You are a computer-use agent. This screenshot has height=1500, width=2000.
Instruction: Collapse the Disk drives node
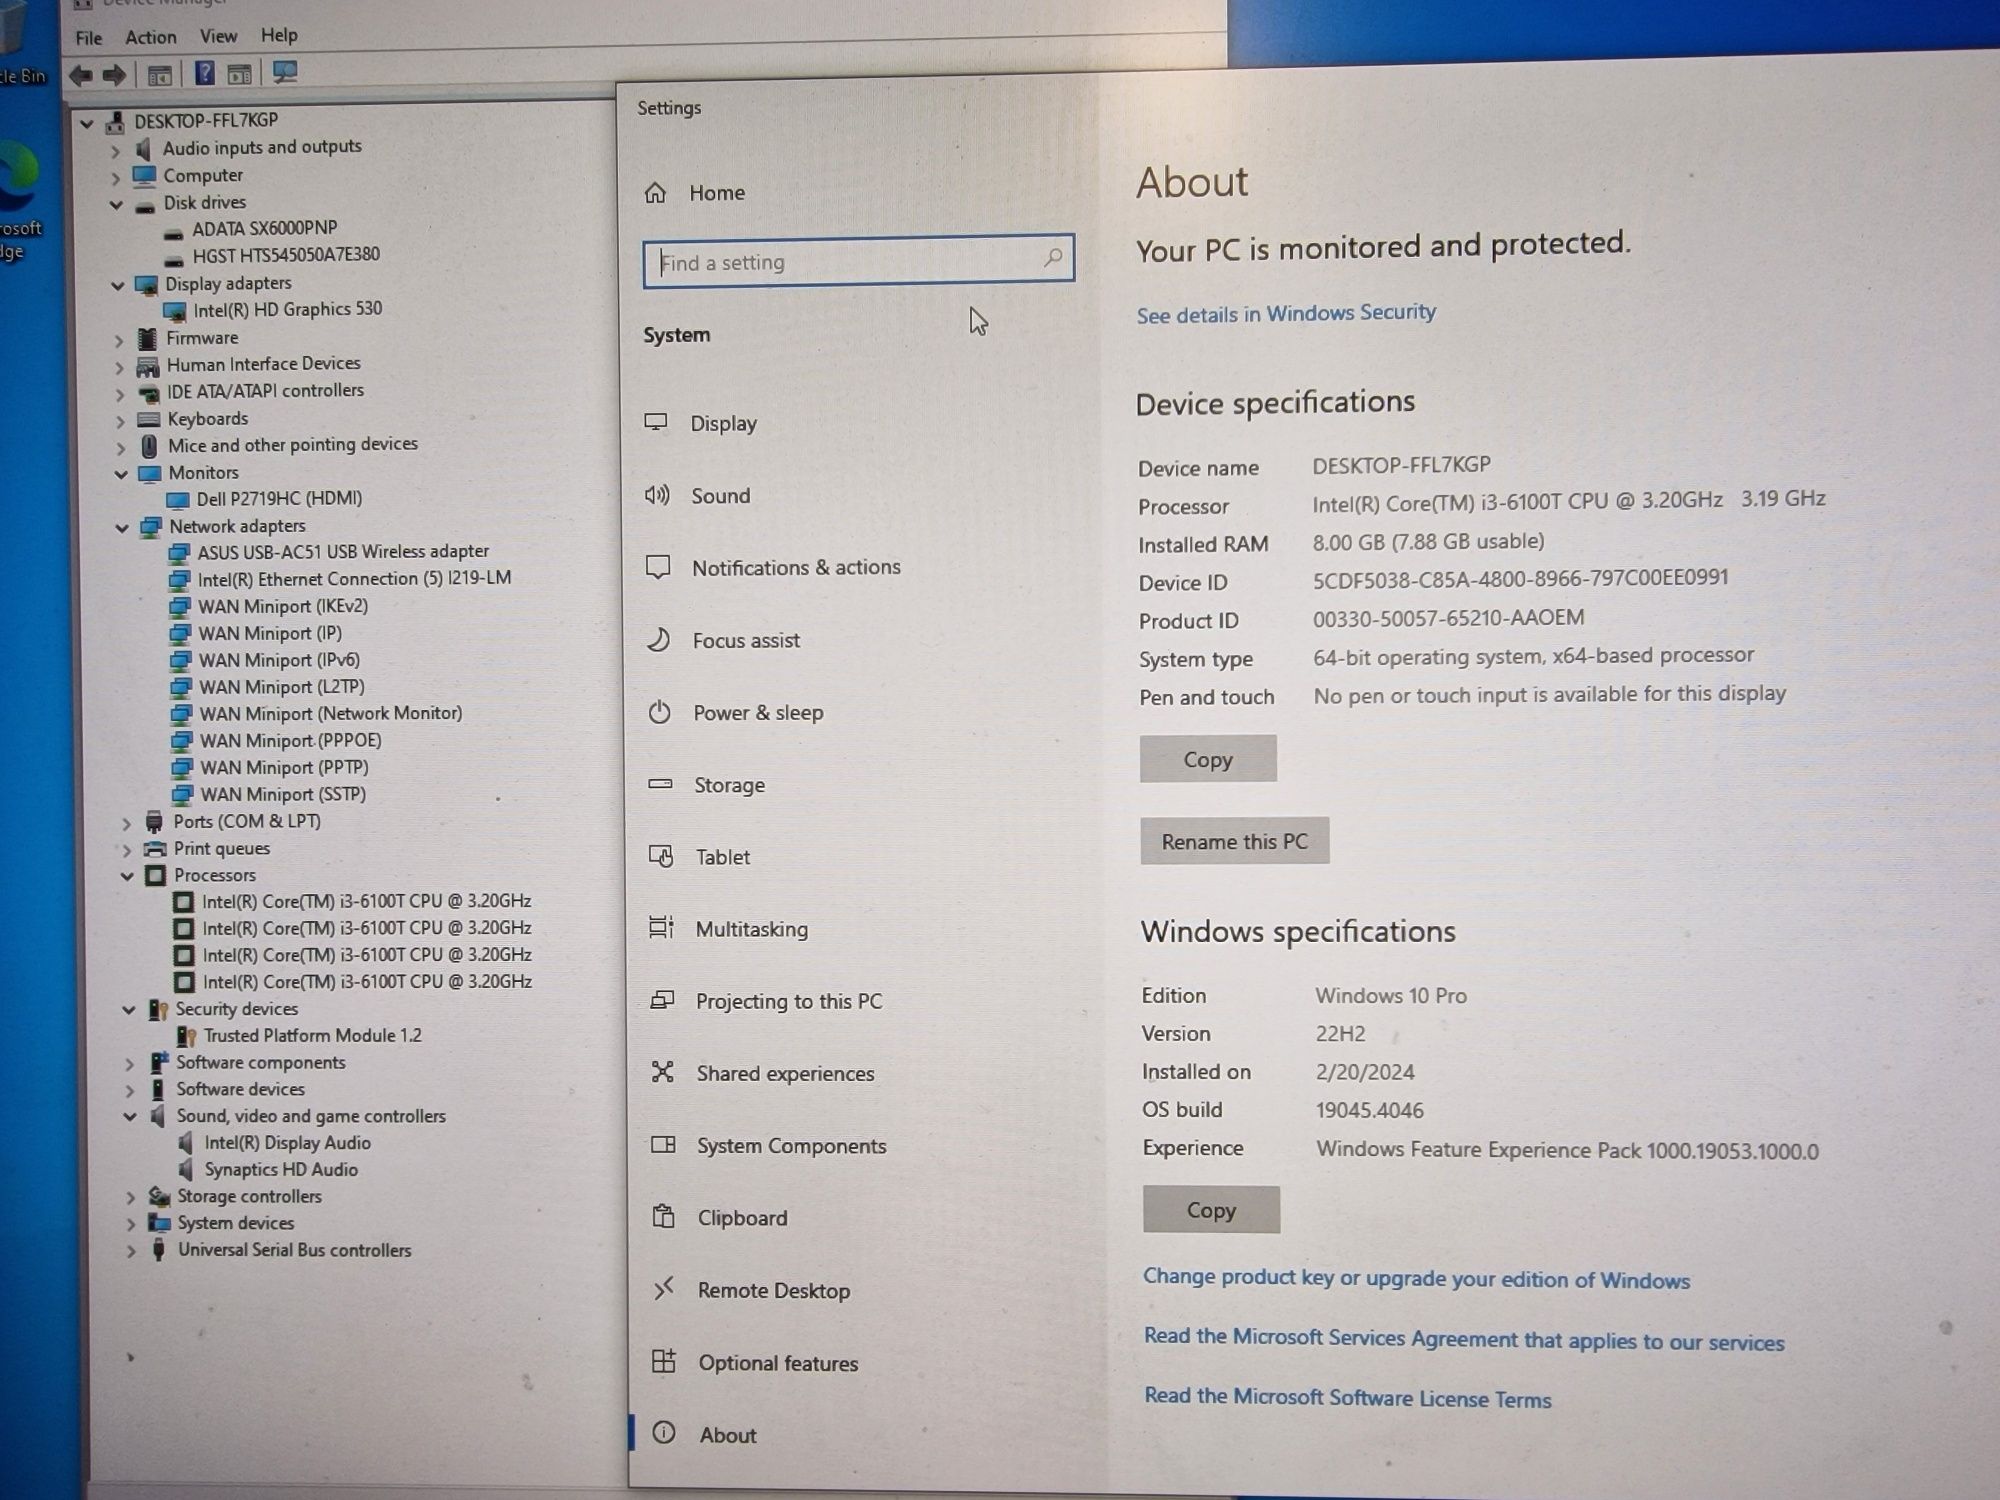116,205
